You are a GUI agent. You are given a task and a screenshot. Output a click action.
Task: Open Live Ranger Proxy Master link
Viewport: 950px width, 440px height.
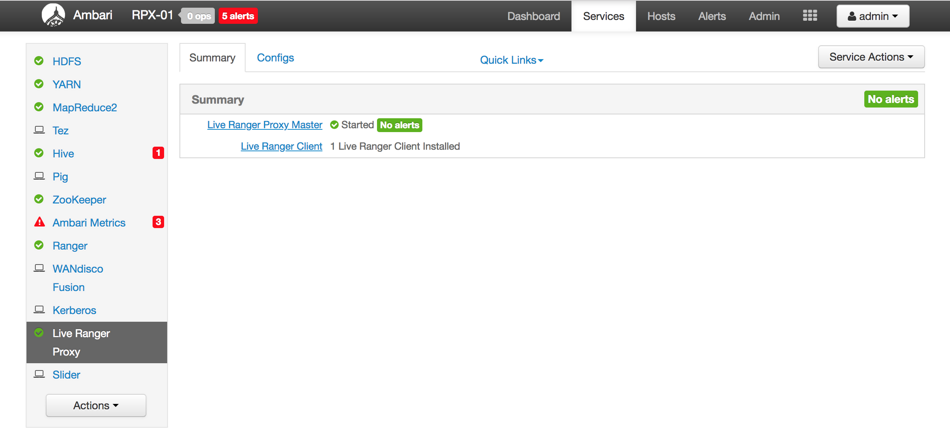click(265, 125)
